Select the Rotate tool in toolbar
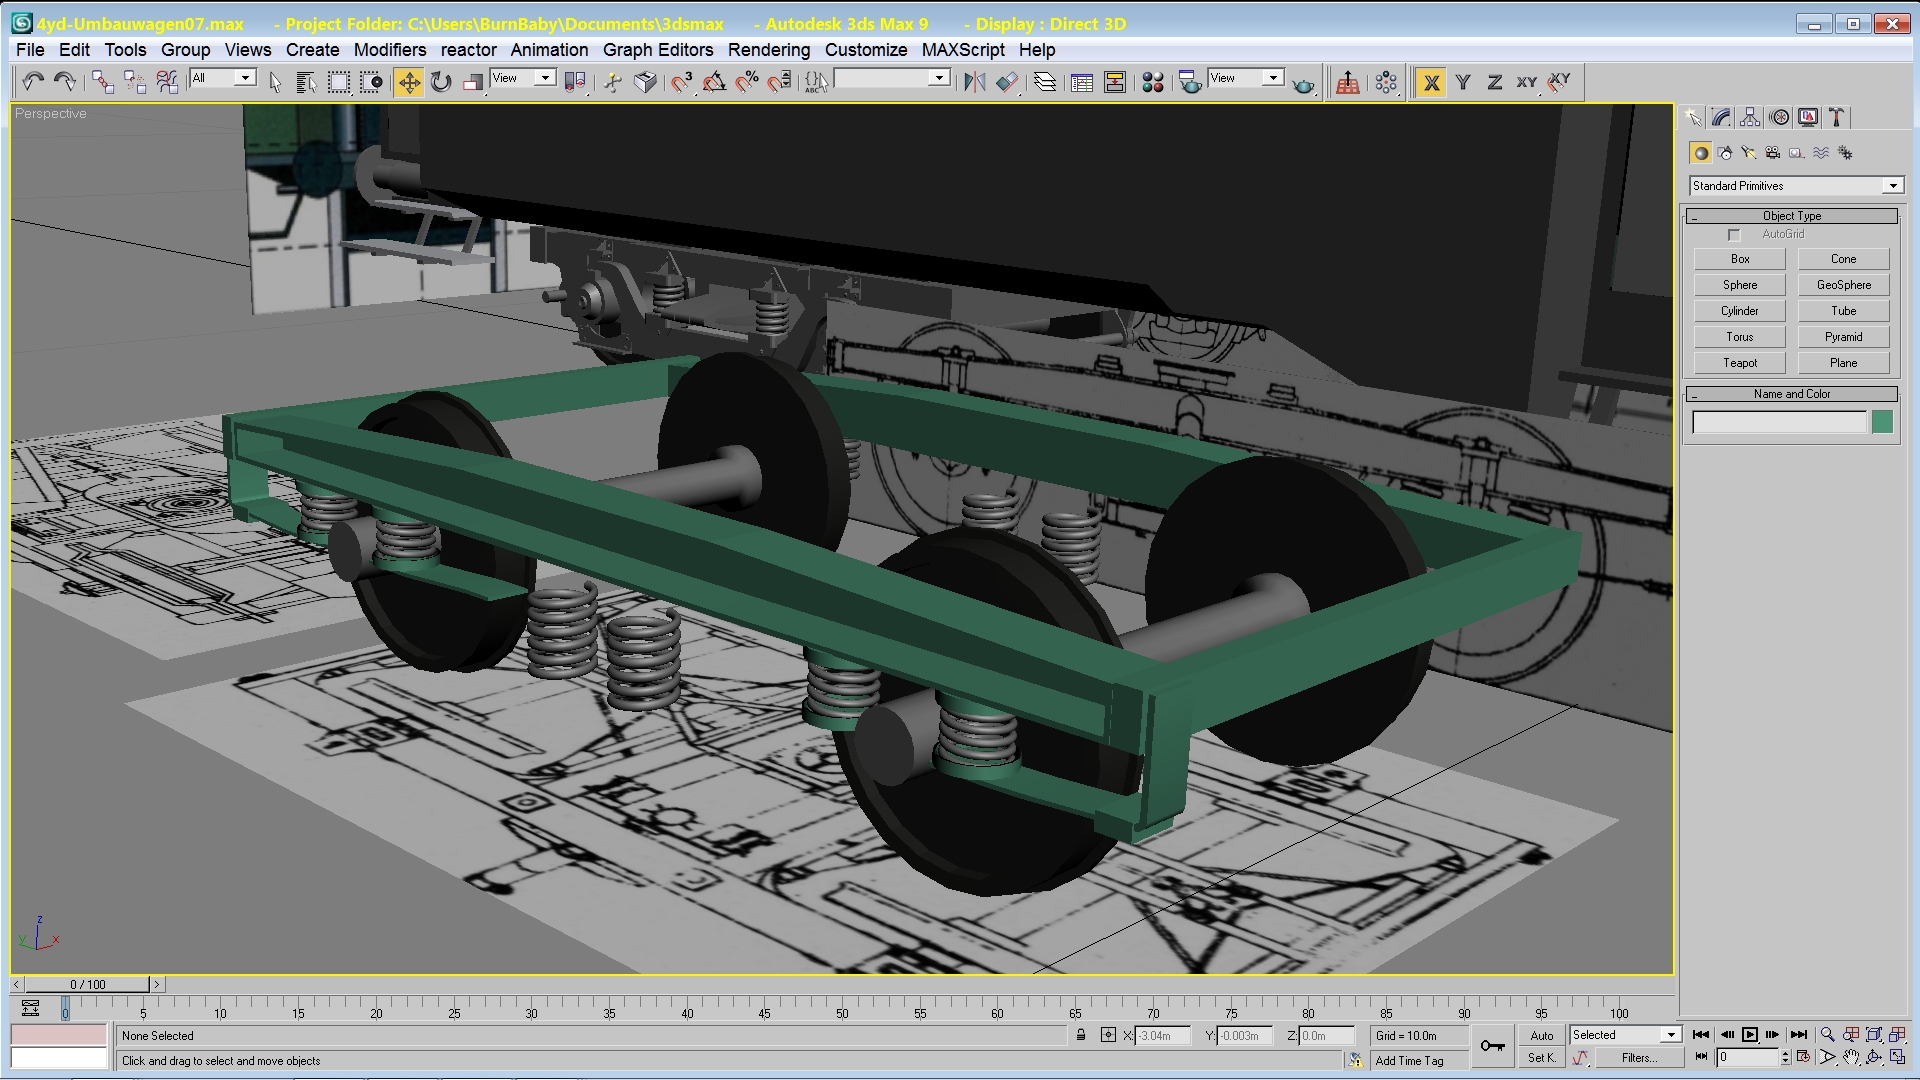This screenshot has height=1080, width=1920. pos(441,82)
